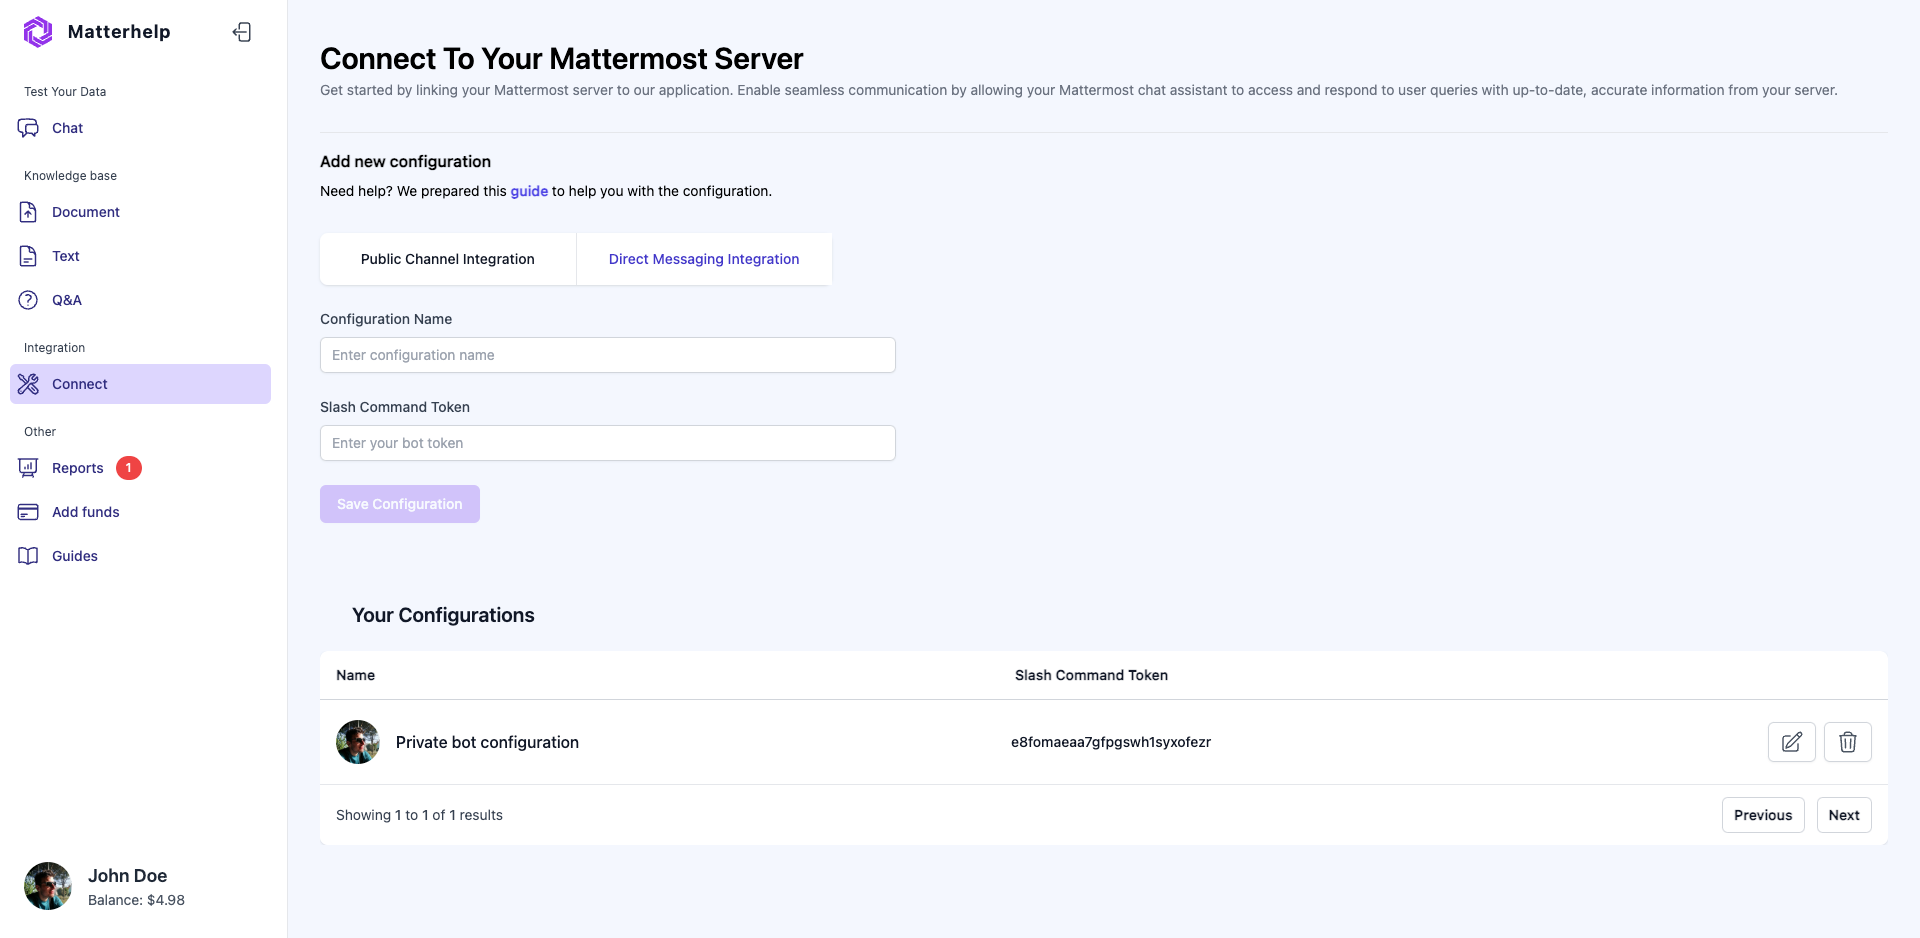Click the Private bot configuration avatar
This screenshot has height=938, width=1920.
tap(358, 742)
